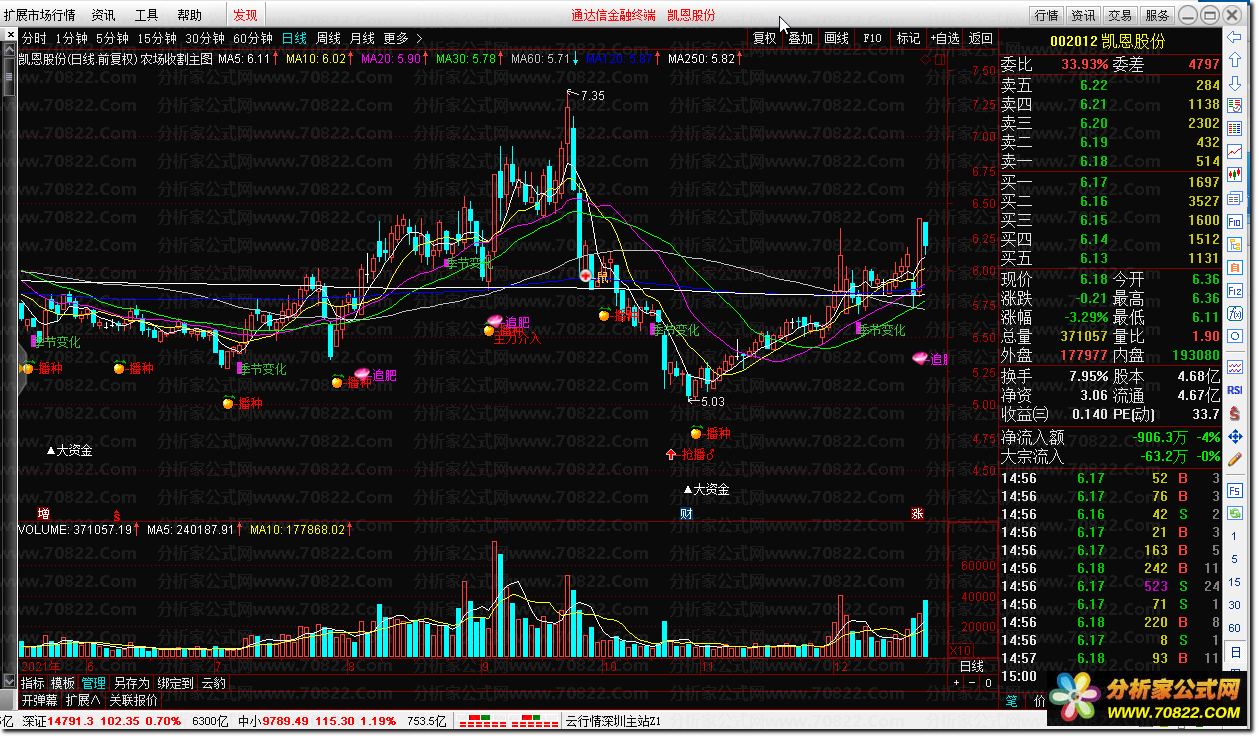Select the '发现' menu item
This screenshot has height=737, width=1259.
(x=245, y=15)
